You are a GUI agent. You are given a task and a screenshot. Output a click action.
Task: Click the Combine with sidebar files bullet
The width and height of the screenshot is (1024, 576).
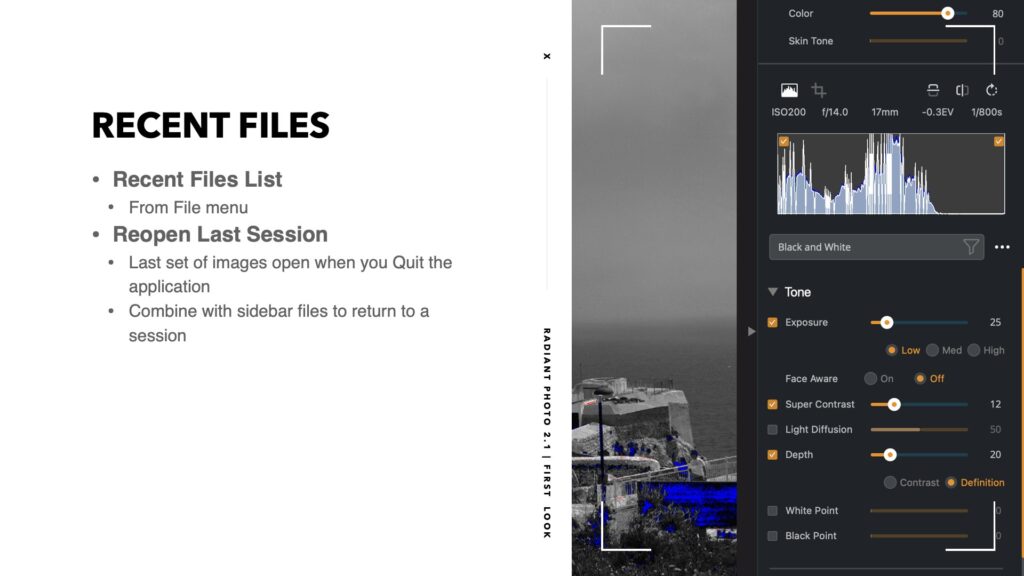279,323
